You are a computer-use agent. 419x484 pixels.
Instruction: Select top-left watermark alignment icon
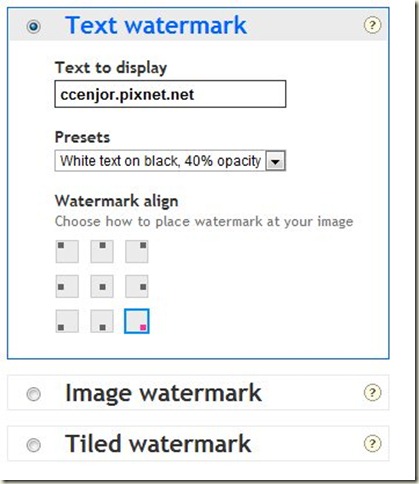tap(67, 252)
